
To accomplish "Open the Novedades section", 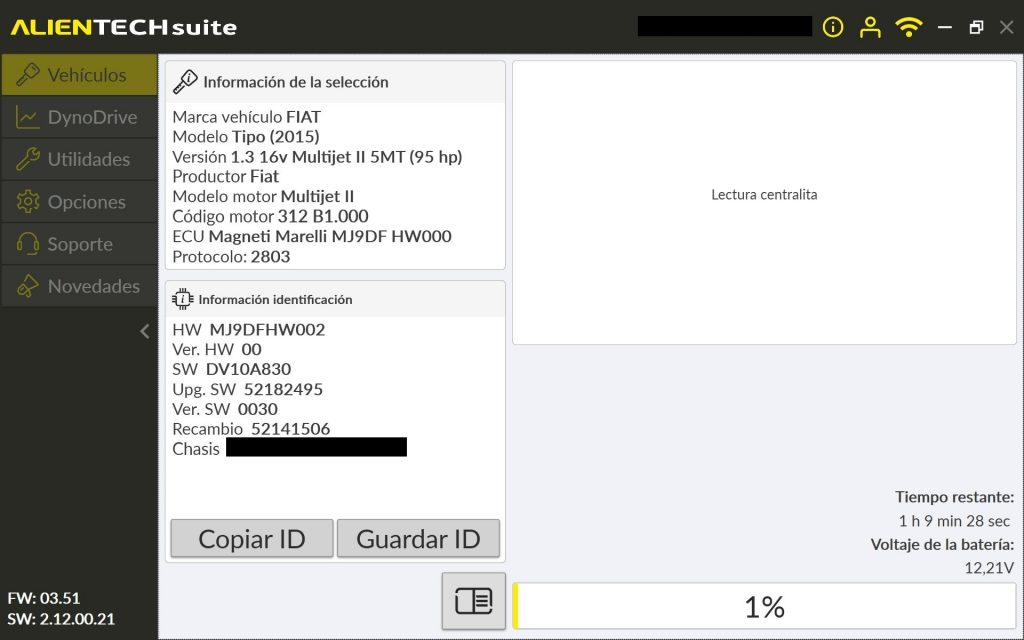I will tap(79, 286).
